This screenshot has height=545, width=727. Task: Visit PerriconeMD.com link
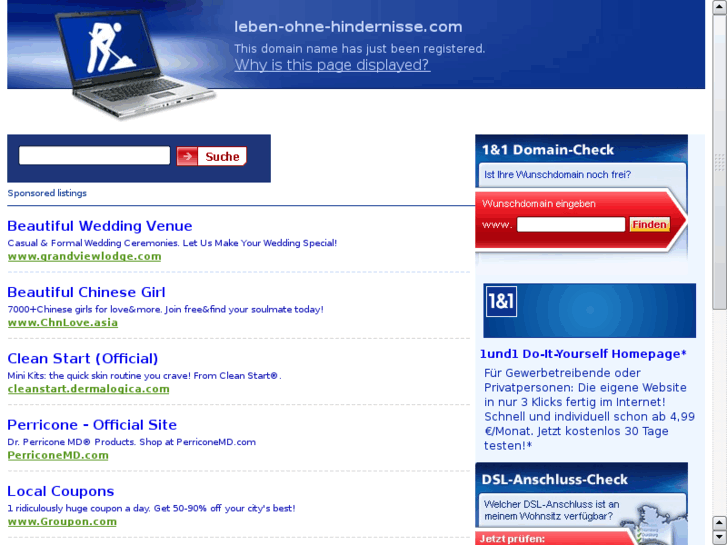point(58,455)
